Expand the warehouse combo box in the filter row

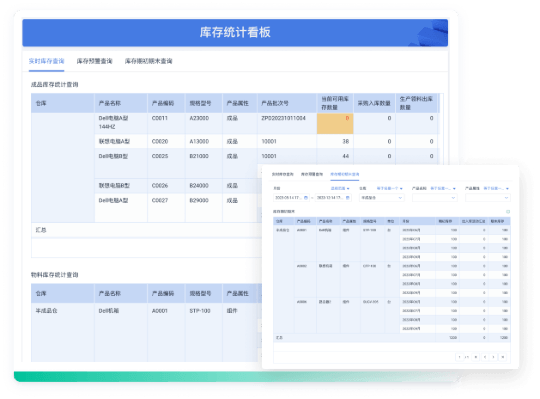pos(381,198)
